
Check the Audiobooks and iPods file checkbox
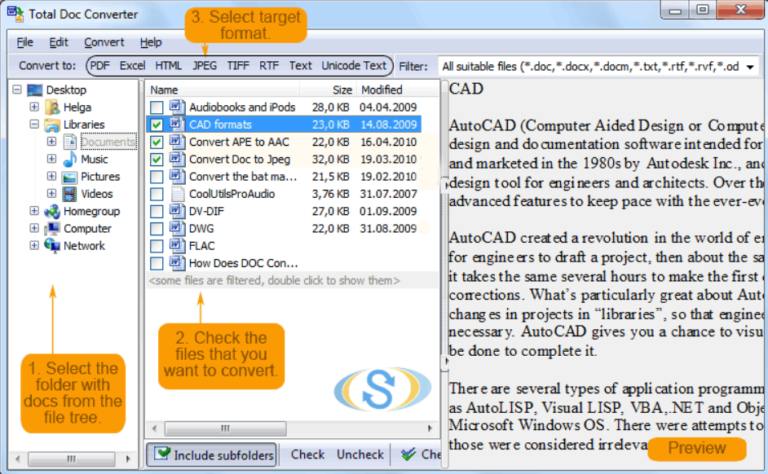coord(157,107)
